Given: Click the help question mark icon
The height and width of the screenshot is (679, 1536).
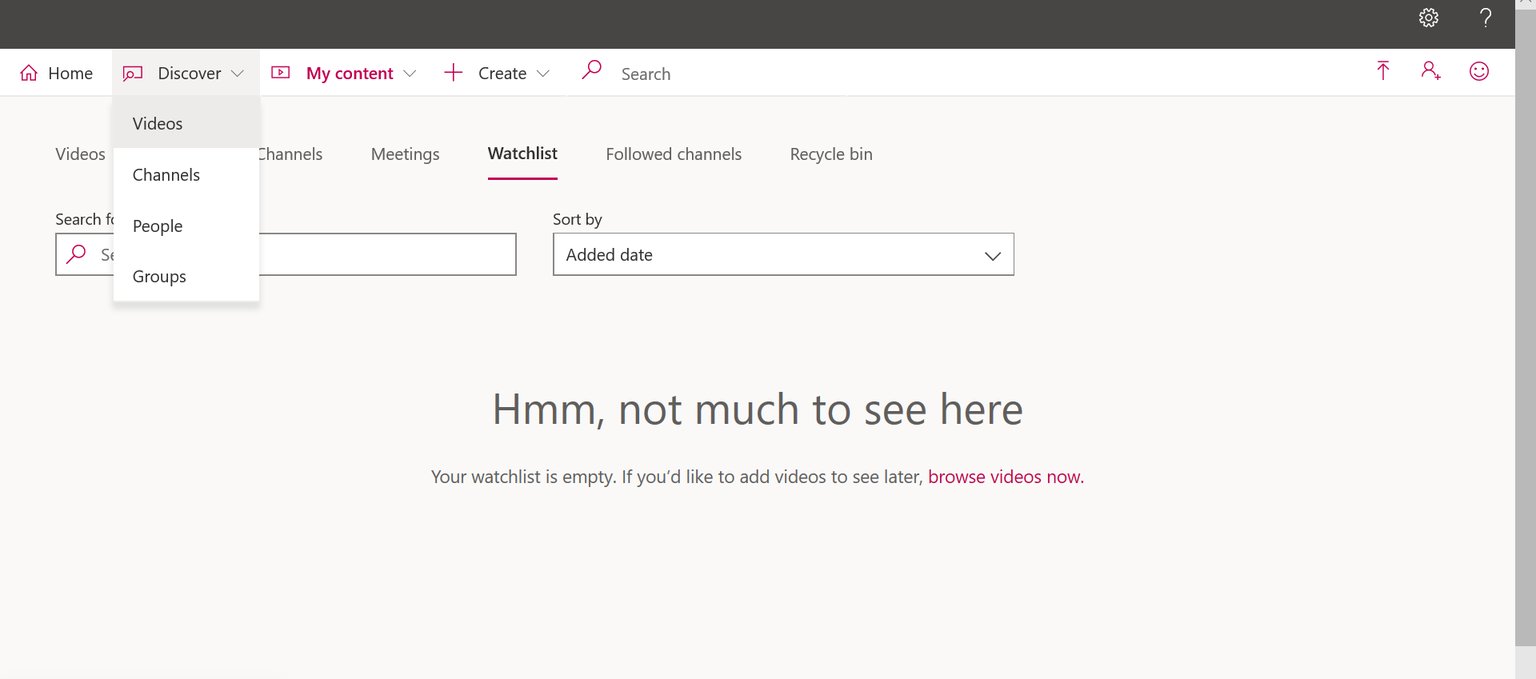Looking at the screenshot, I should [1485, 18].
